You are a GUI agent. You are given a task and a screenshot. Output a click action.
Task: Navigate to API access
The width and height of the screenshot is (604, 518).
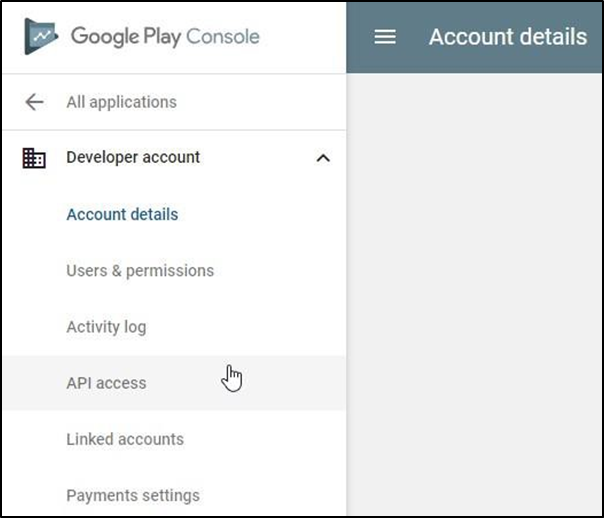pyautogui.click(x=106, y=383)
